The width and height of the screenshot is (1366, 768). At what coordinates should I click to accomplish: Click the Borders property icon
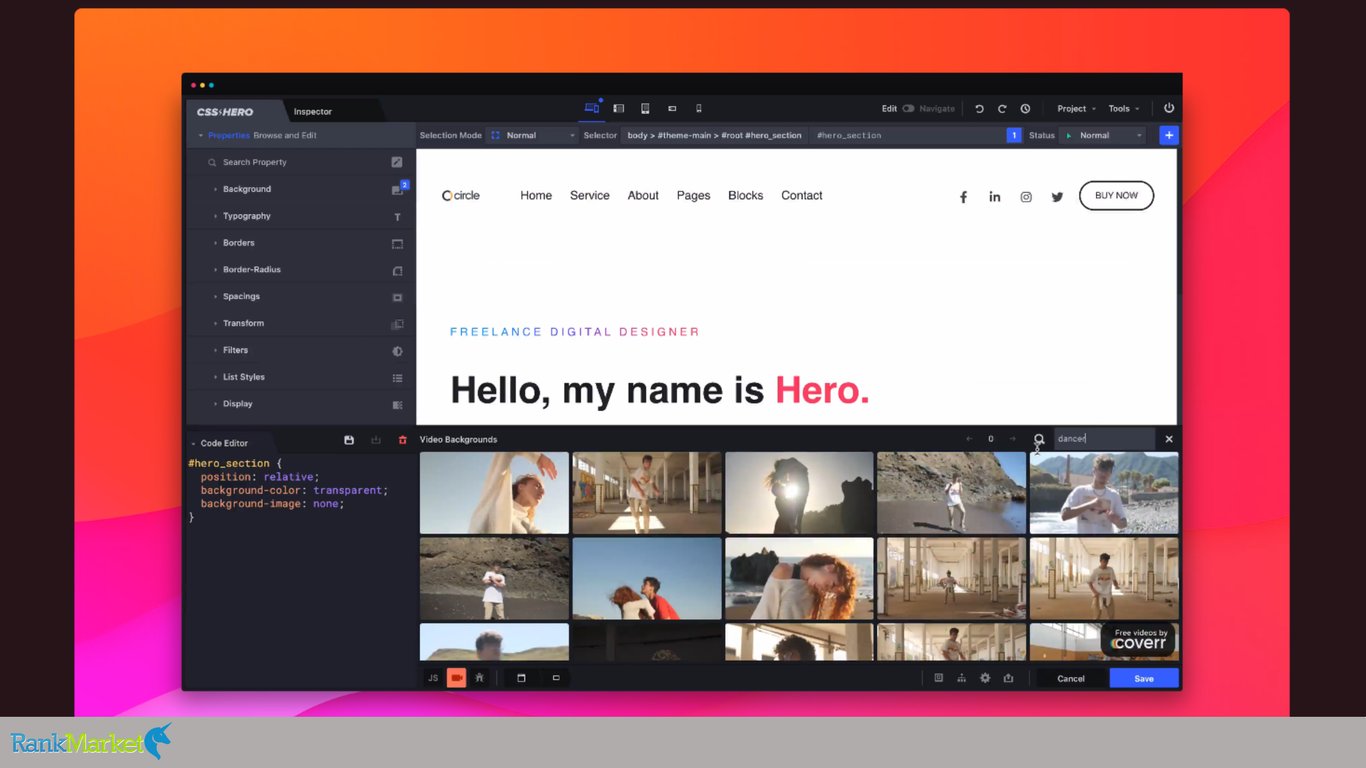397,243
